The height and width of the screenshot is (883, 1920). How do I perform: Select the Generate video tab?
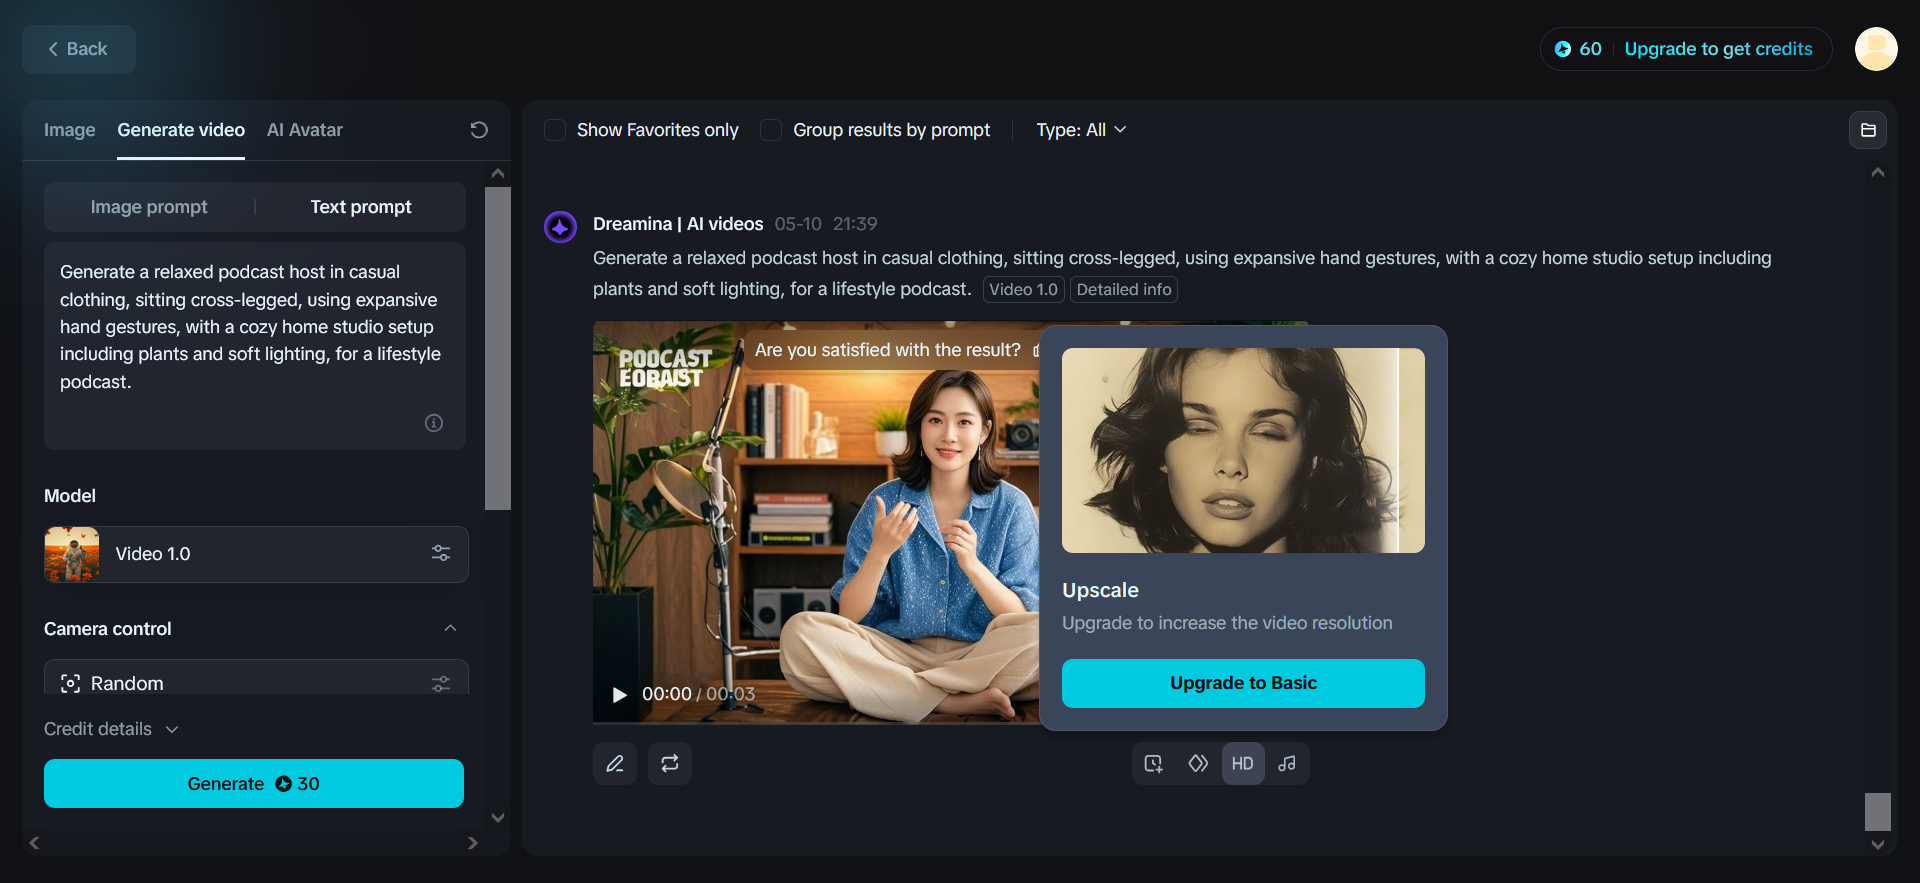[181, 130]
